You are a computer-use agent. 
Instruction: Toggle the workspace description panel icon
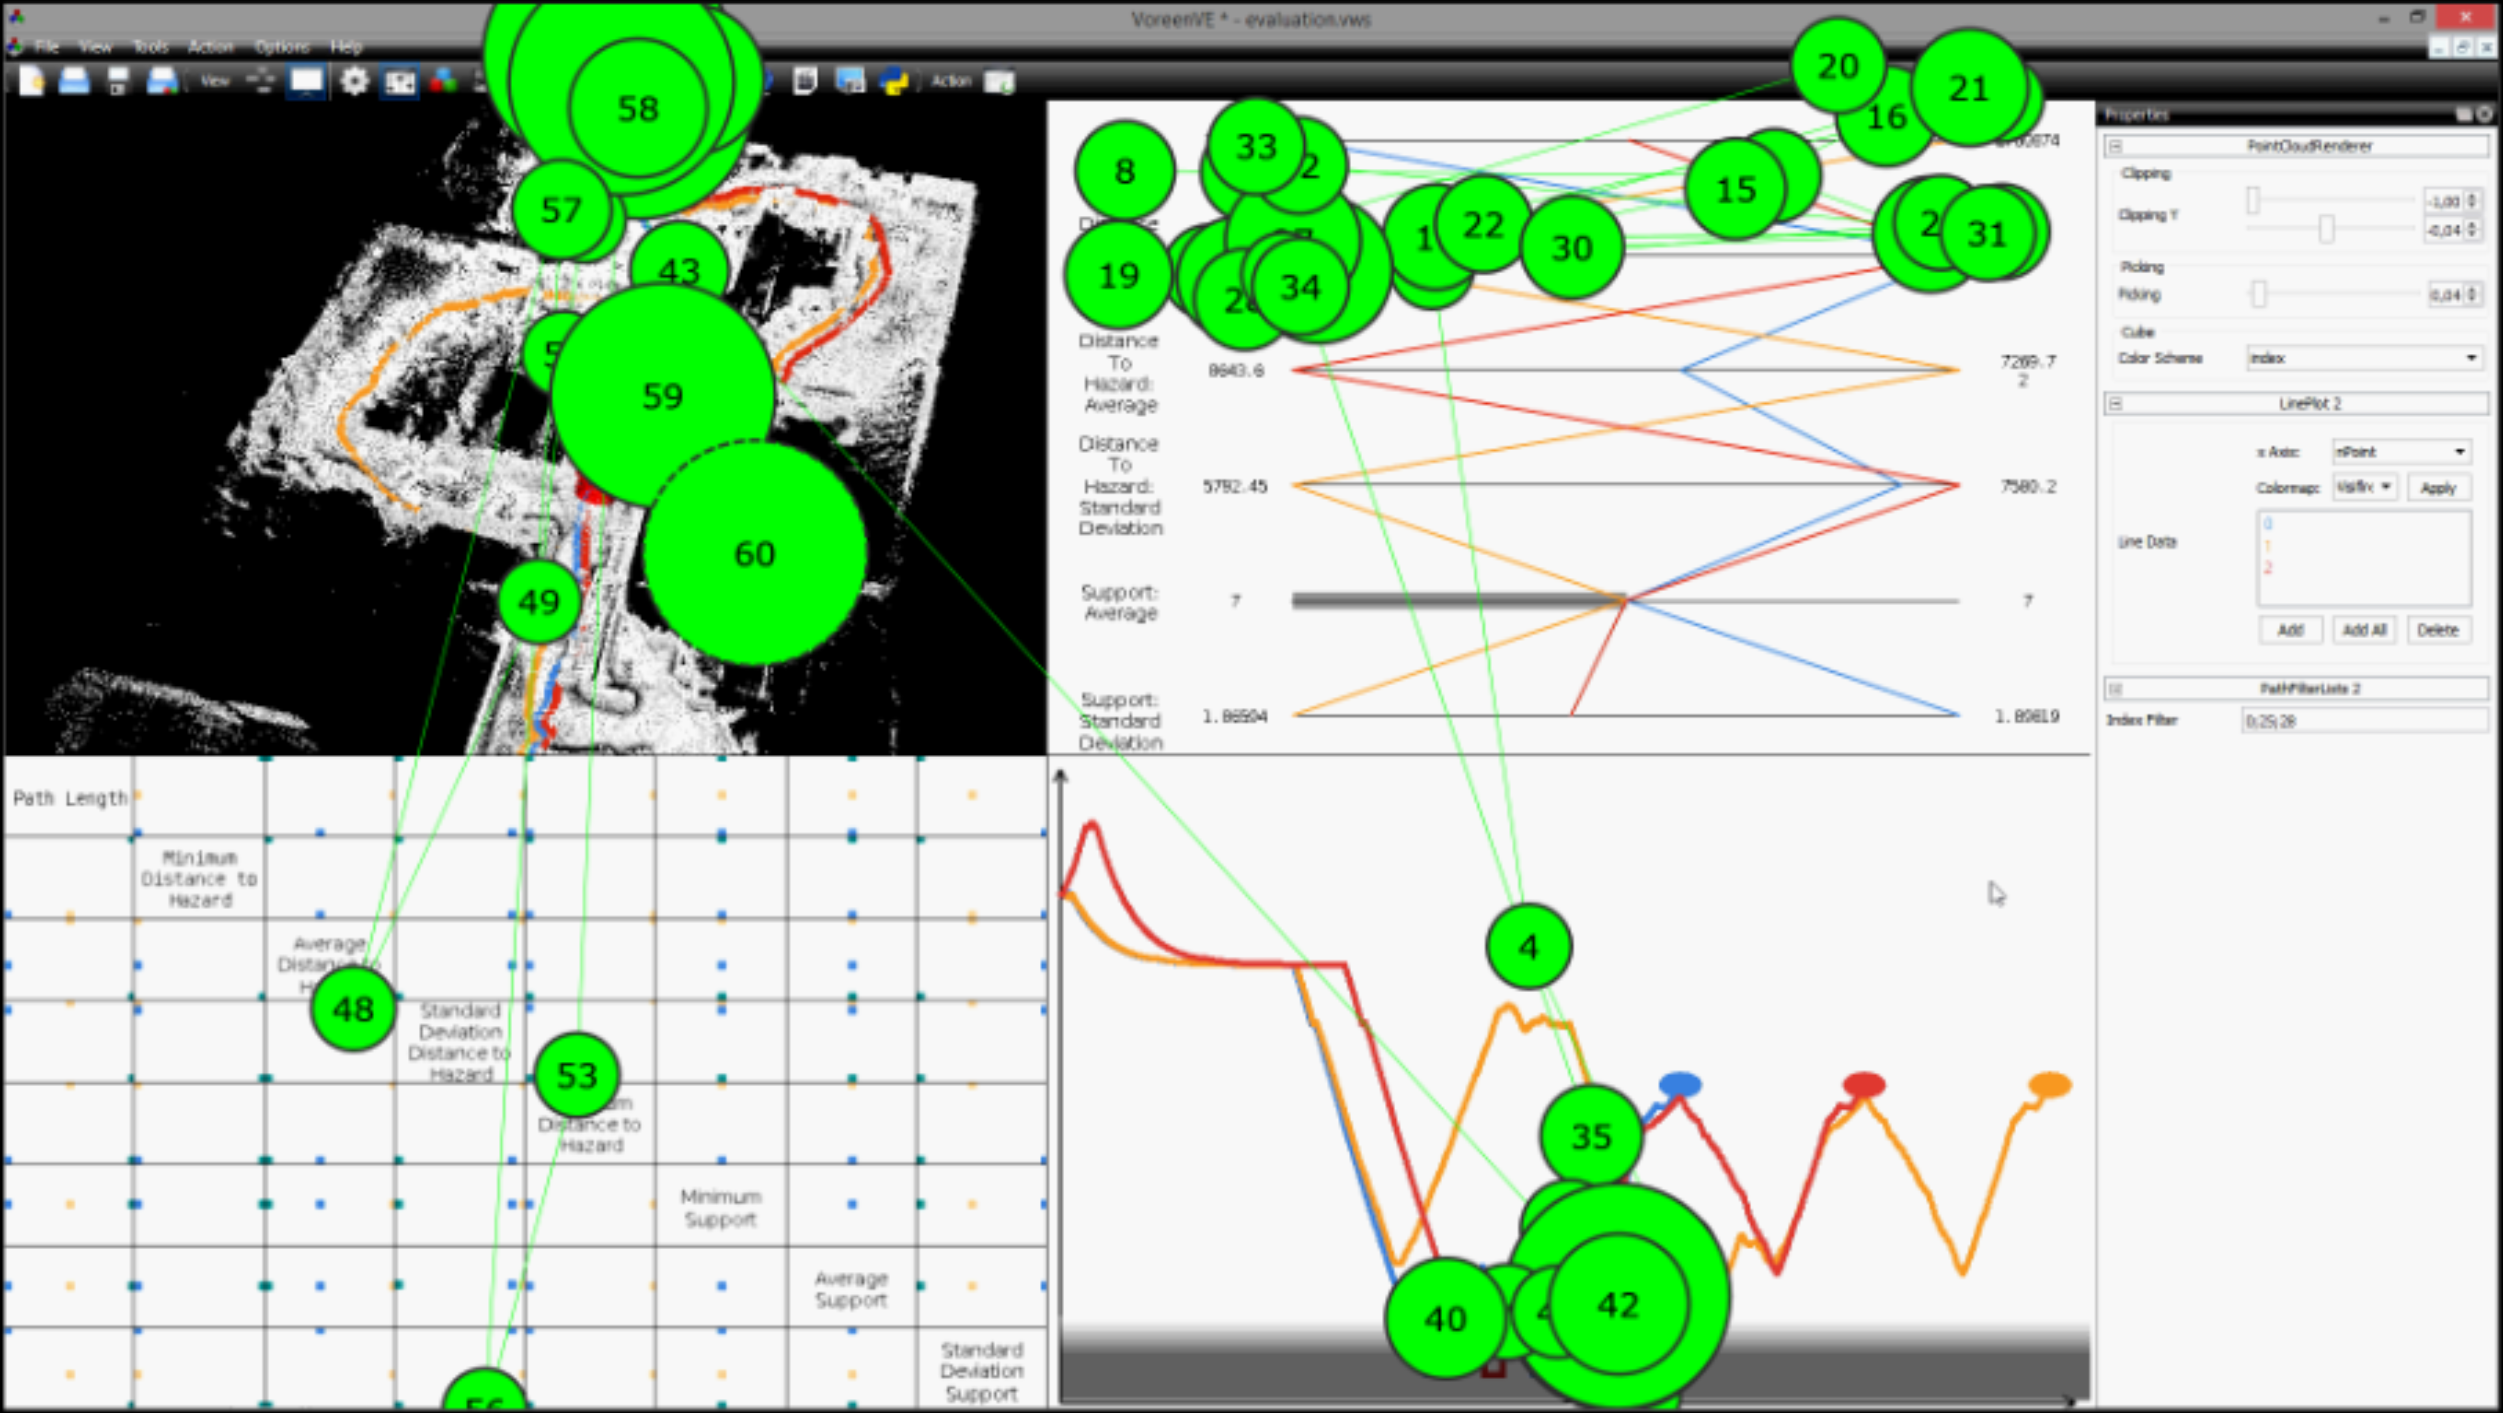point(805,81)
